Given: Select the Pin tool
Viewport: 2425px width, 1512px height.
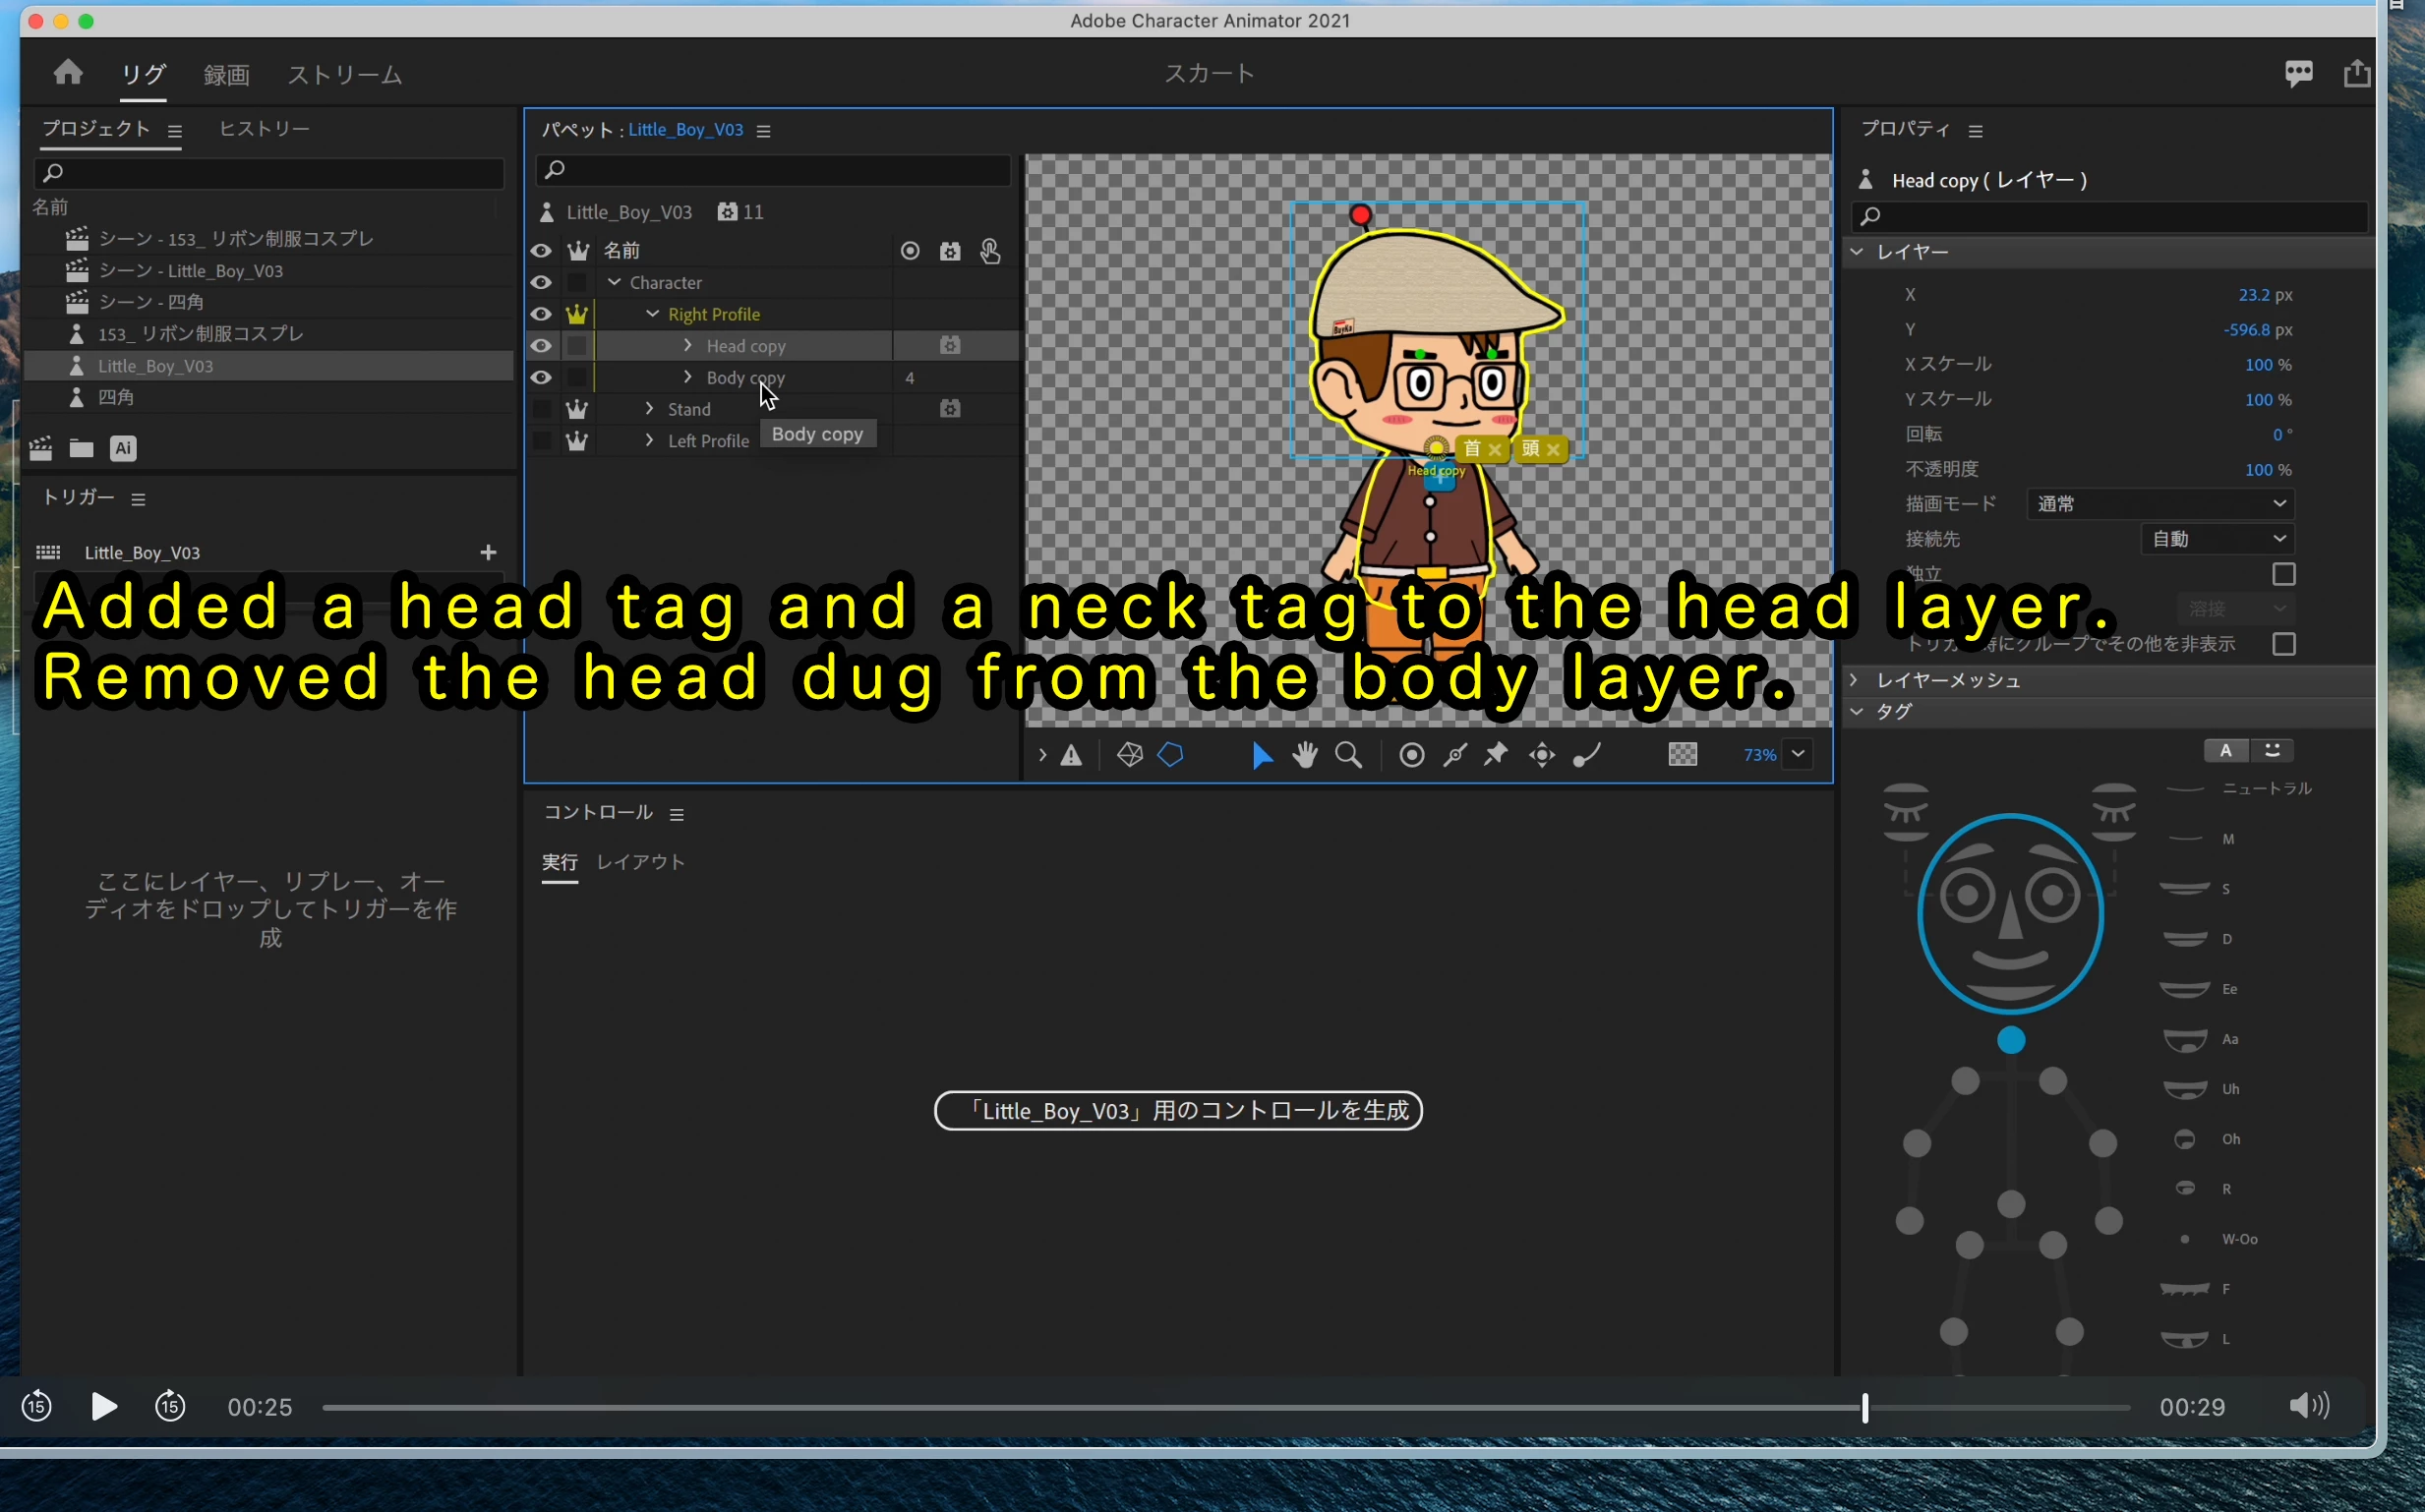Looking at the screenshot, I should click(x=1495, y=755).
